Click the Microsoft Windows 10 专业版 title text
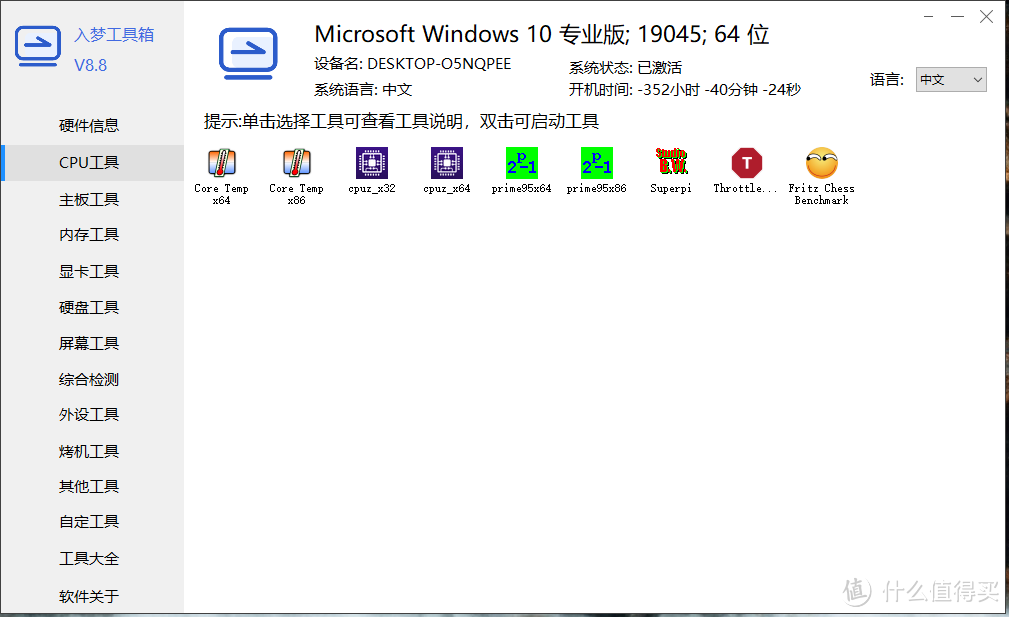 click(x=541, y=34)
